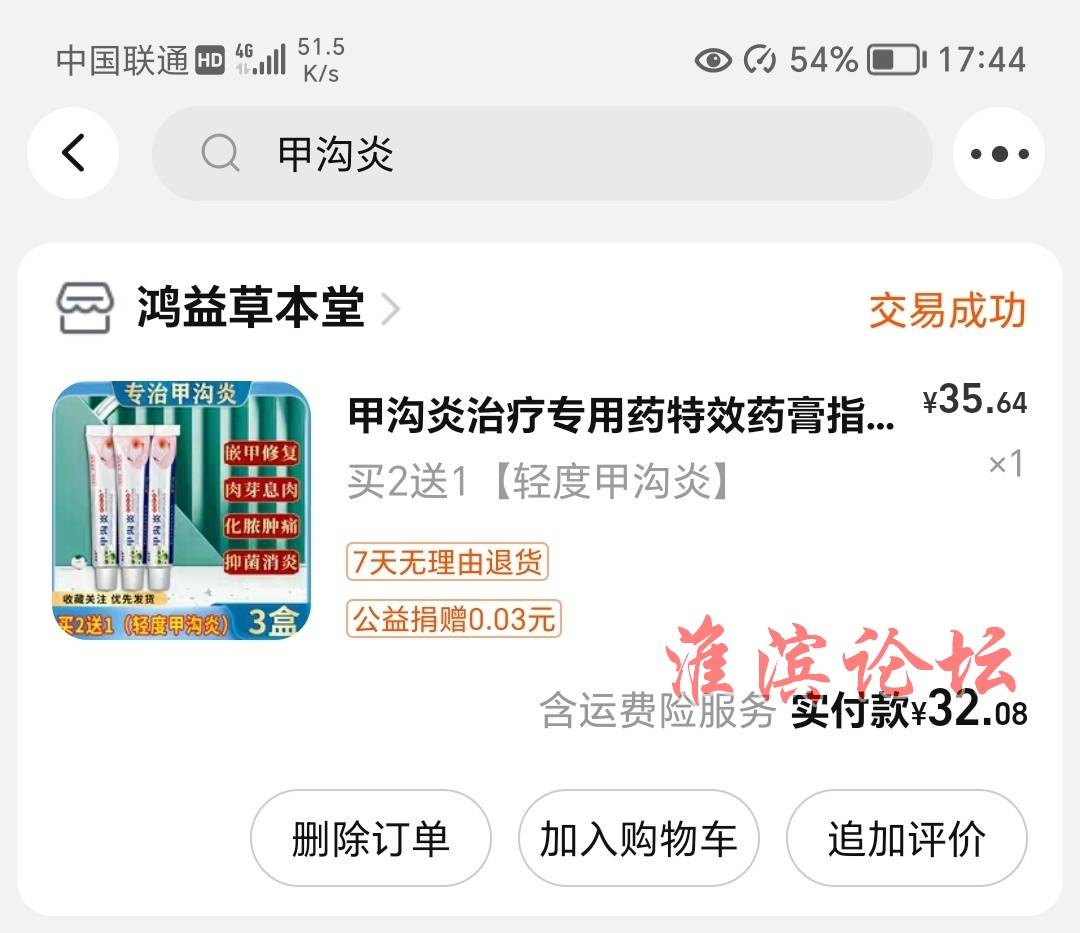
Task: Tap the shop storefront icon
Action: [x=85, y=308]
